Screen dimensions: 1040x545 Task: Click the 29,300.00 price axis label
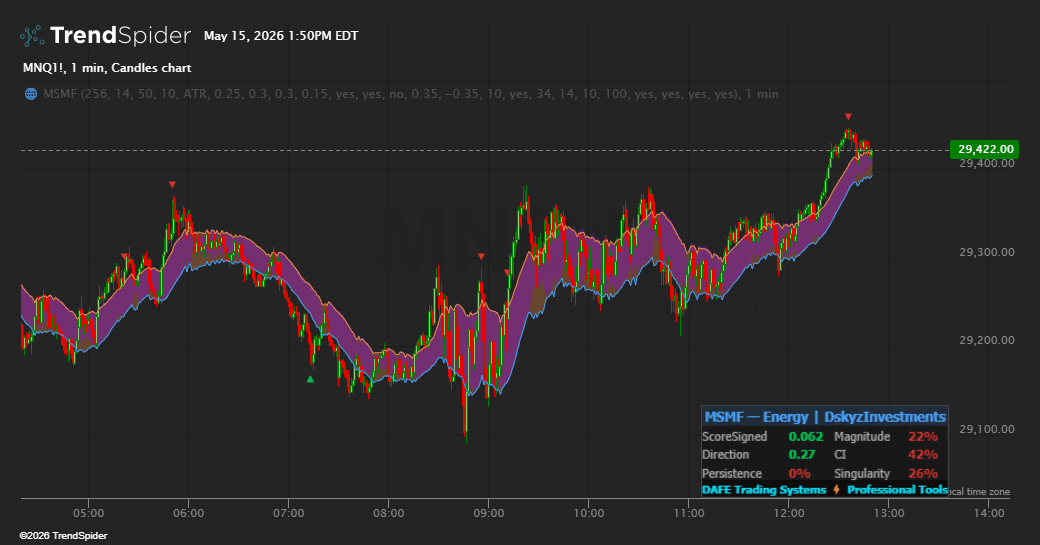[986, 252]
